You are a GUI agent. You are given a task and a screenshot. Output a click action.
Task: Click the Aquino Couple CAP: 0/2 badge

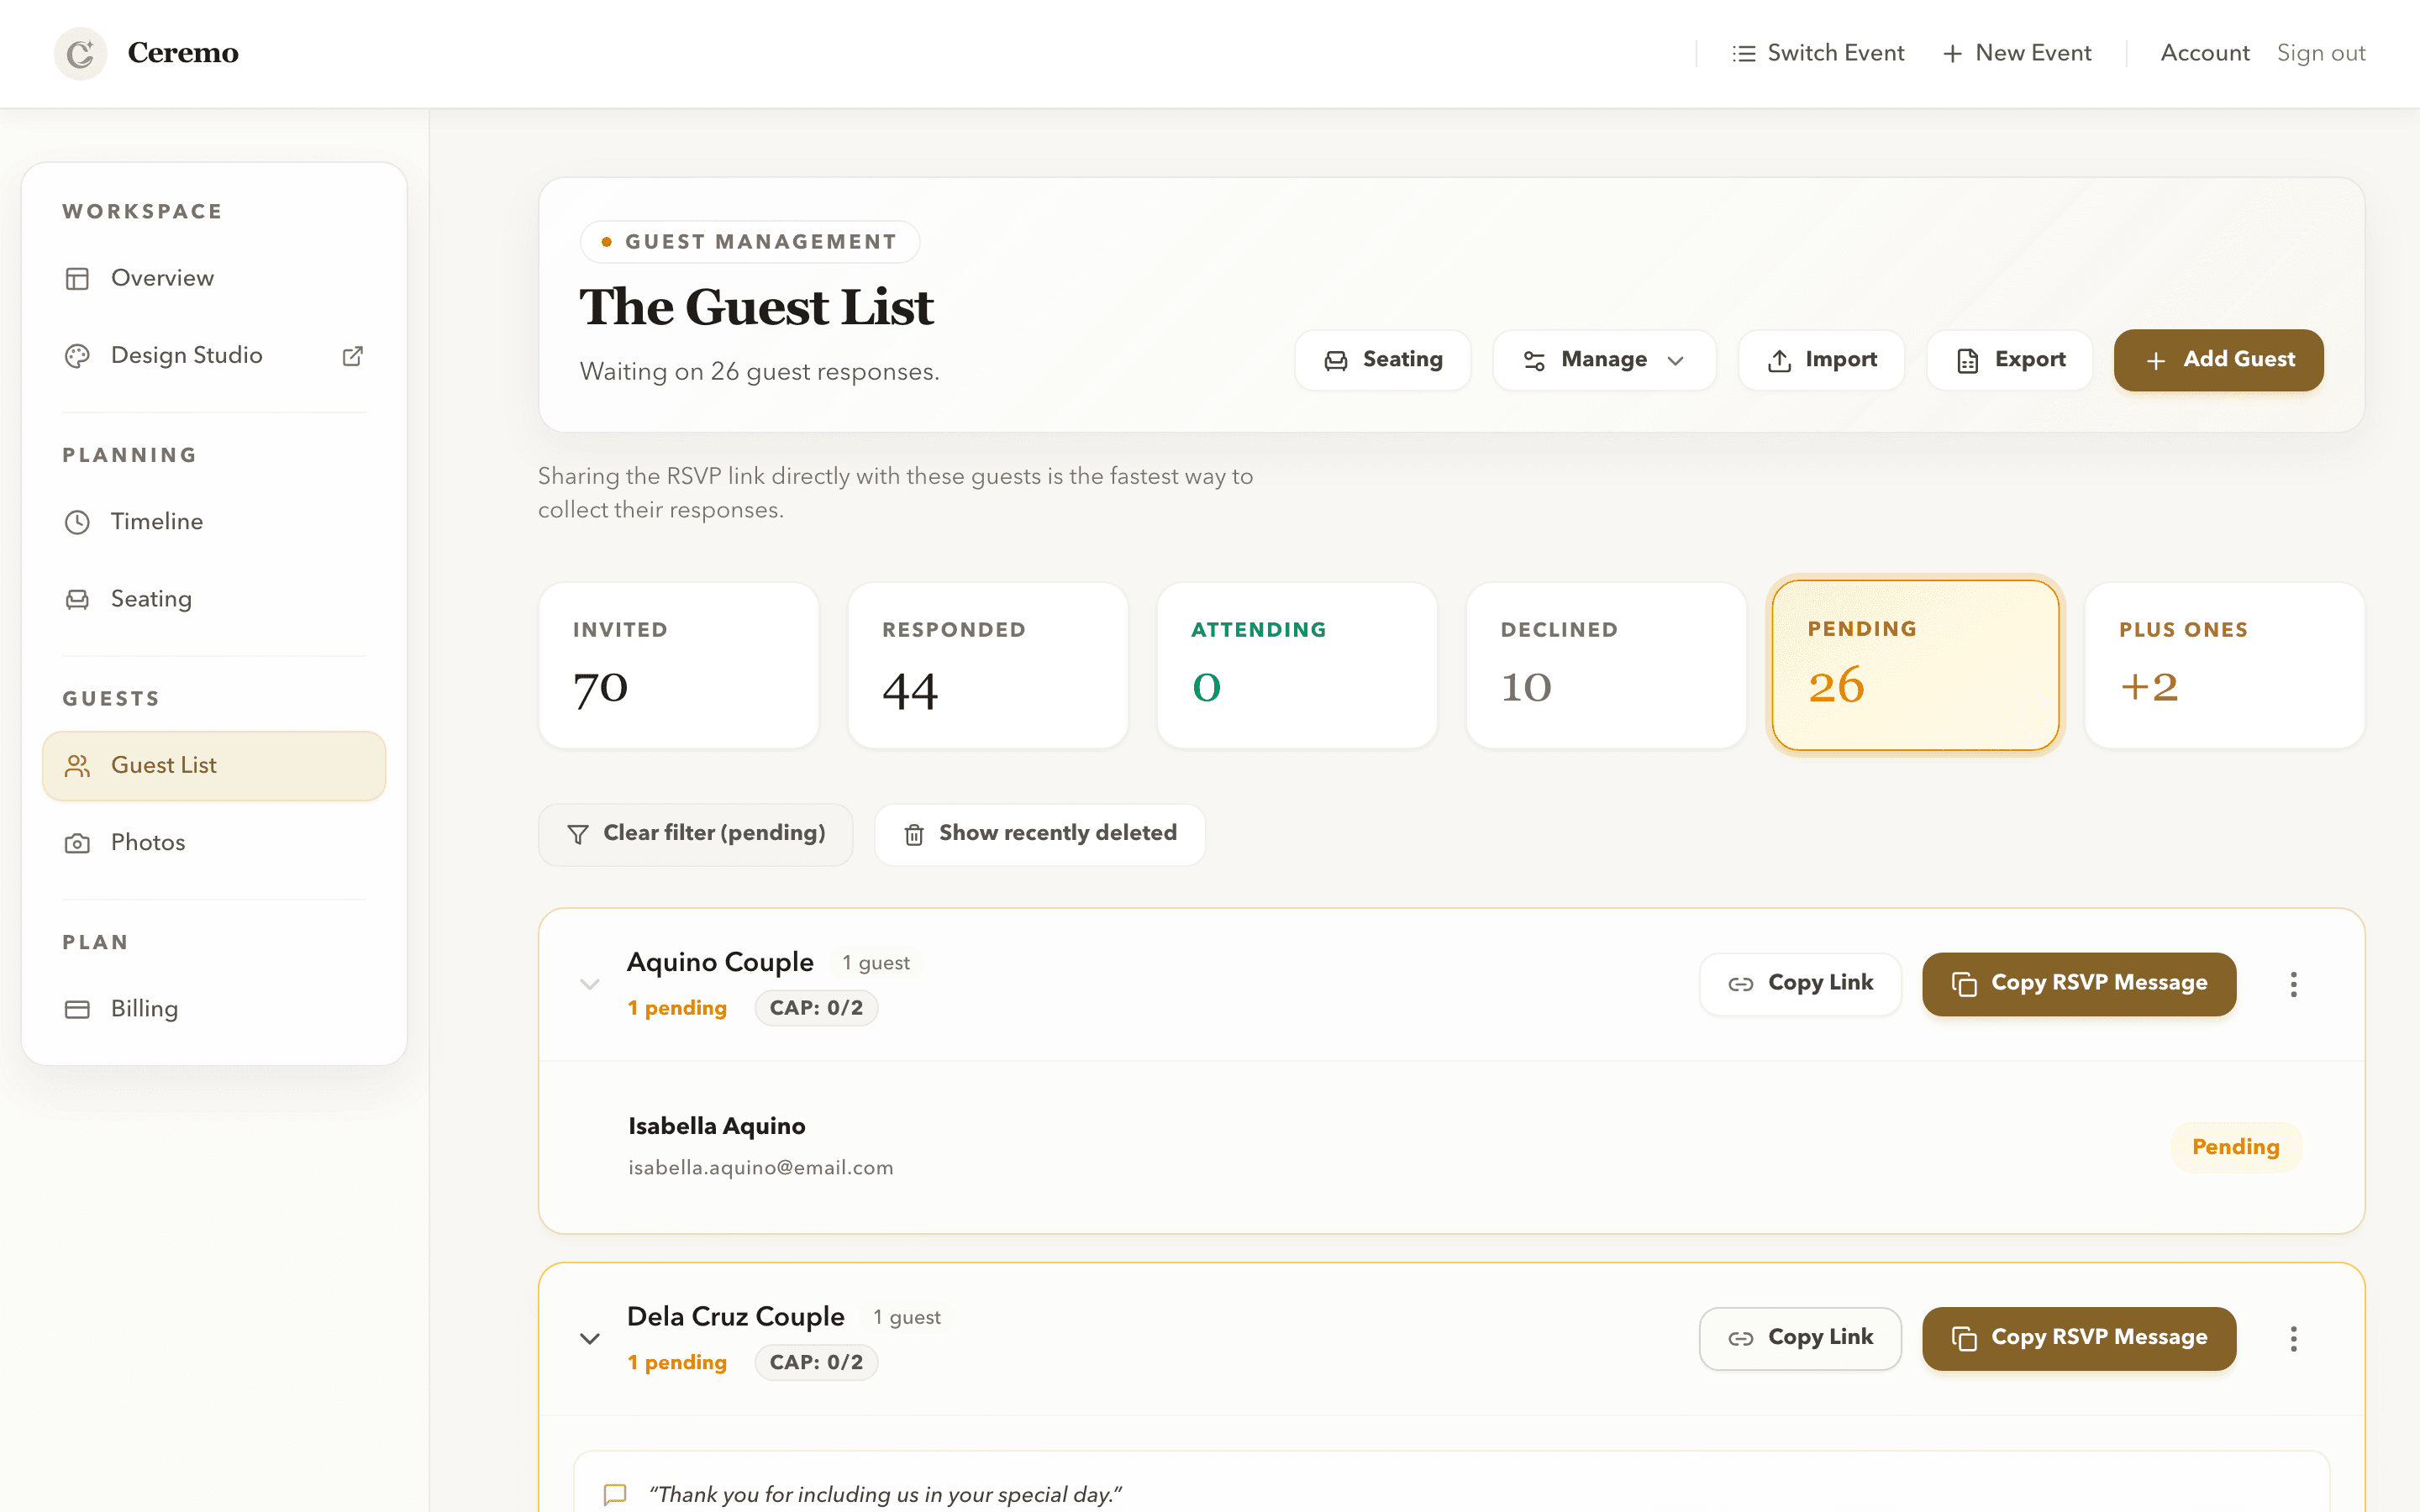(x=816, y=1008)
